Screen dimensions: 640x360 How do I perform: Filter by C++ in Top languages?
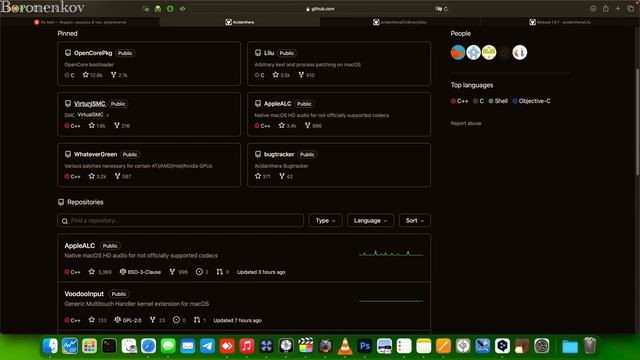tap(460, 101)
